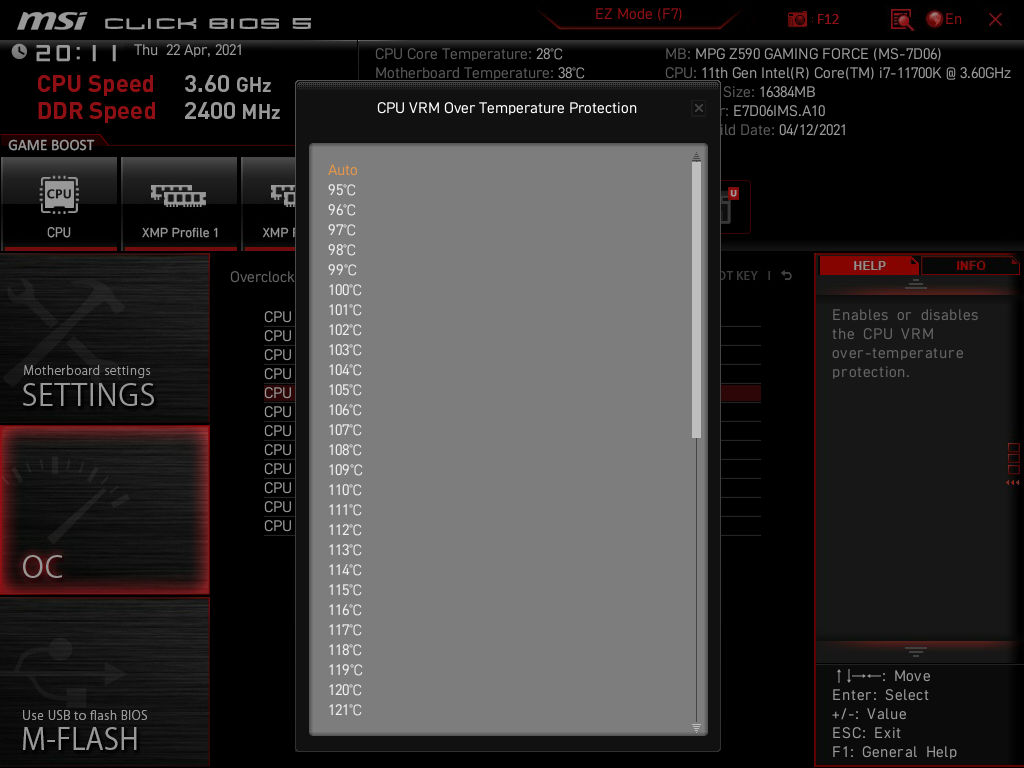Image resolution: width=1024 pixels, height=768 pixels.
Task: Select 119°C in the list
Action: coord(344,670)
